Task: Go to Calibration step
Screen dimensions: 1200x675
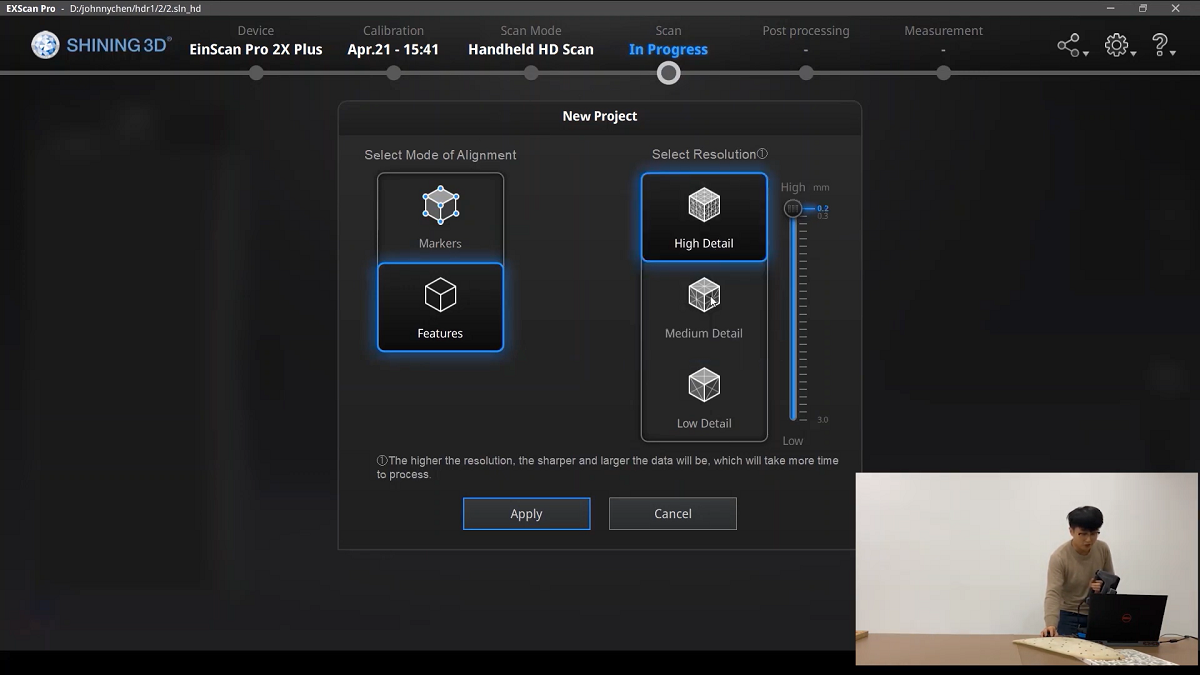Action: (393, 40)
